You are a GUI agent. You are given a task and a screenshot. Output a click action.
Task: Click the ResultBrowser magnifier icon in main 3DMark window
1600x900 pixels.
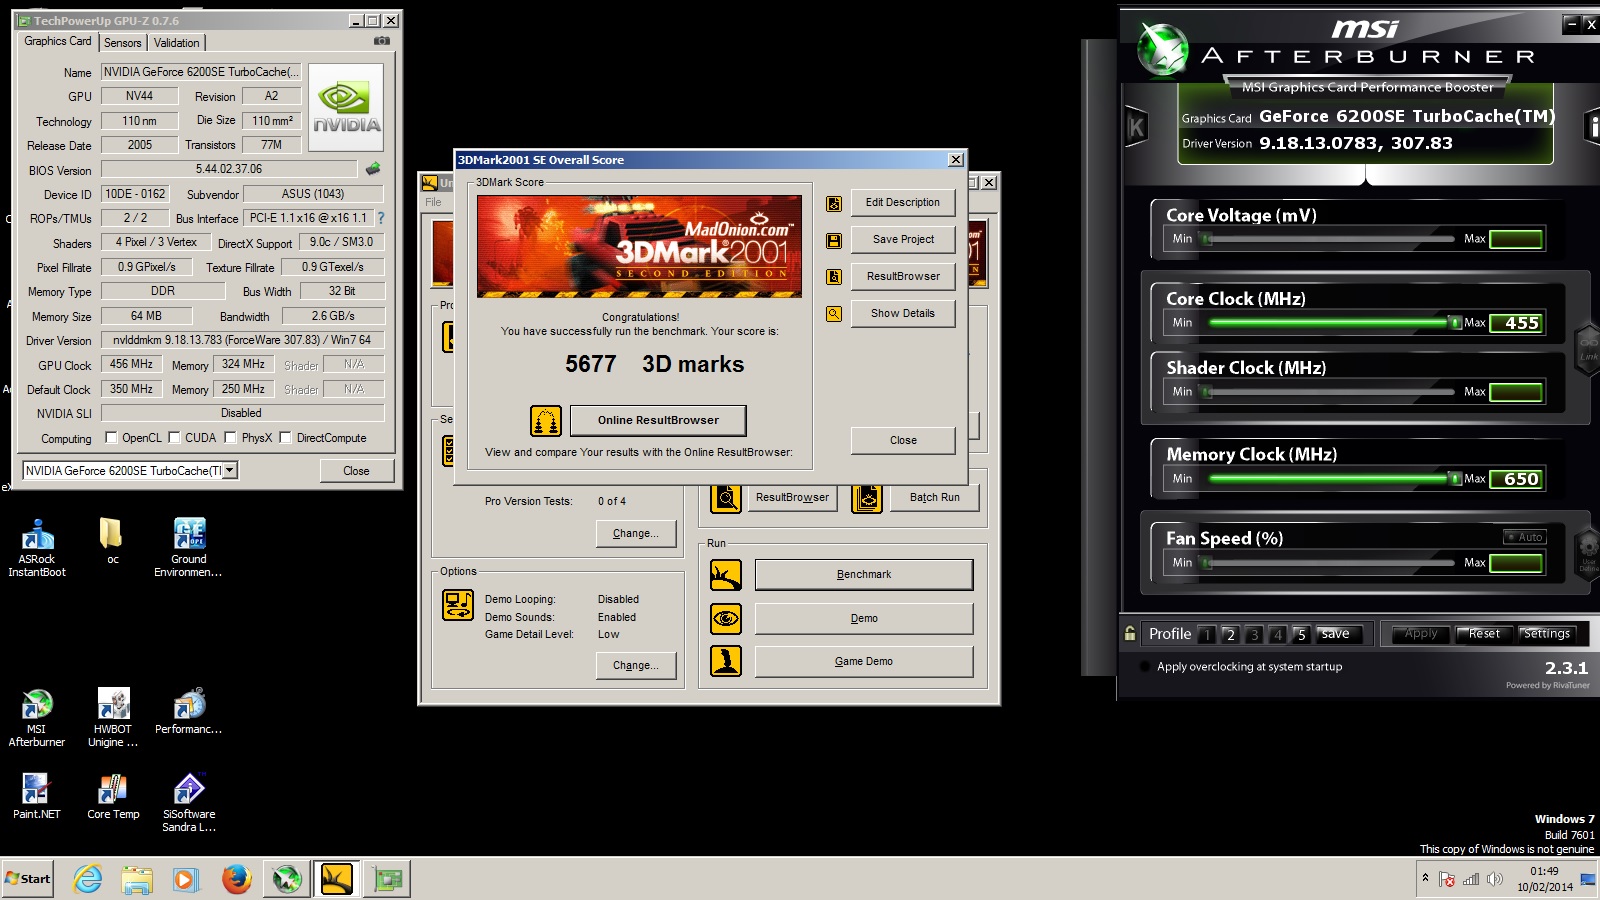[x=726, y=497]
